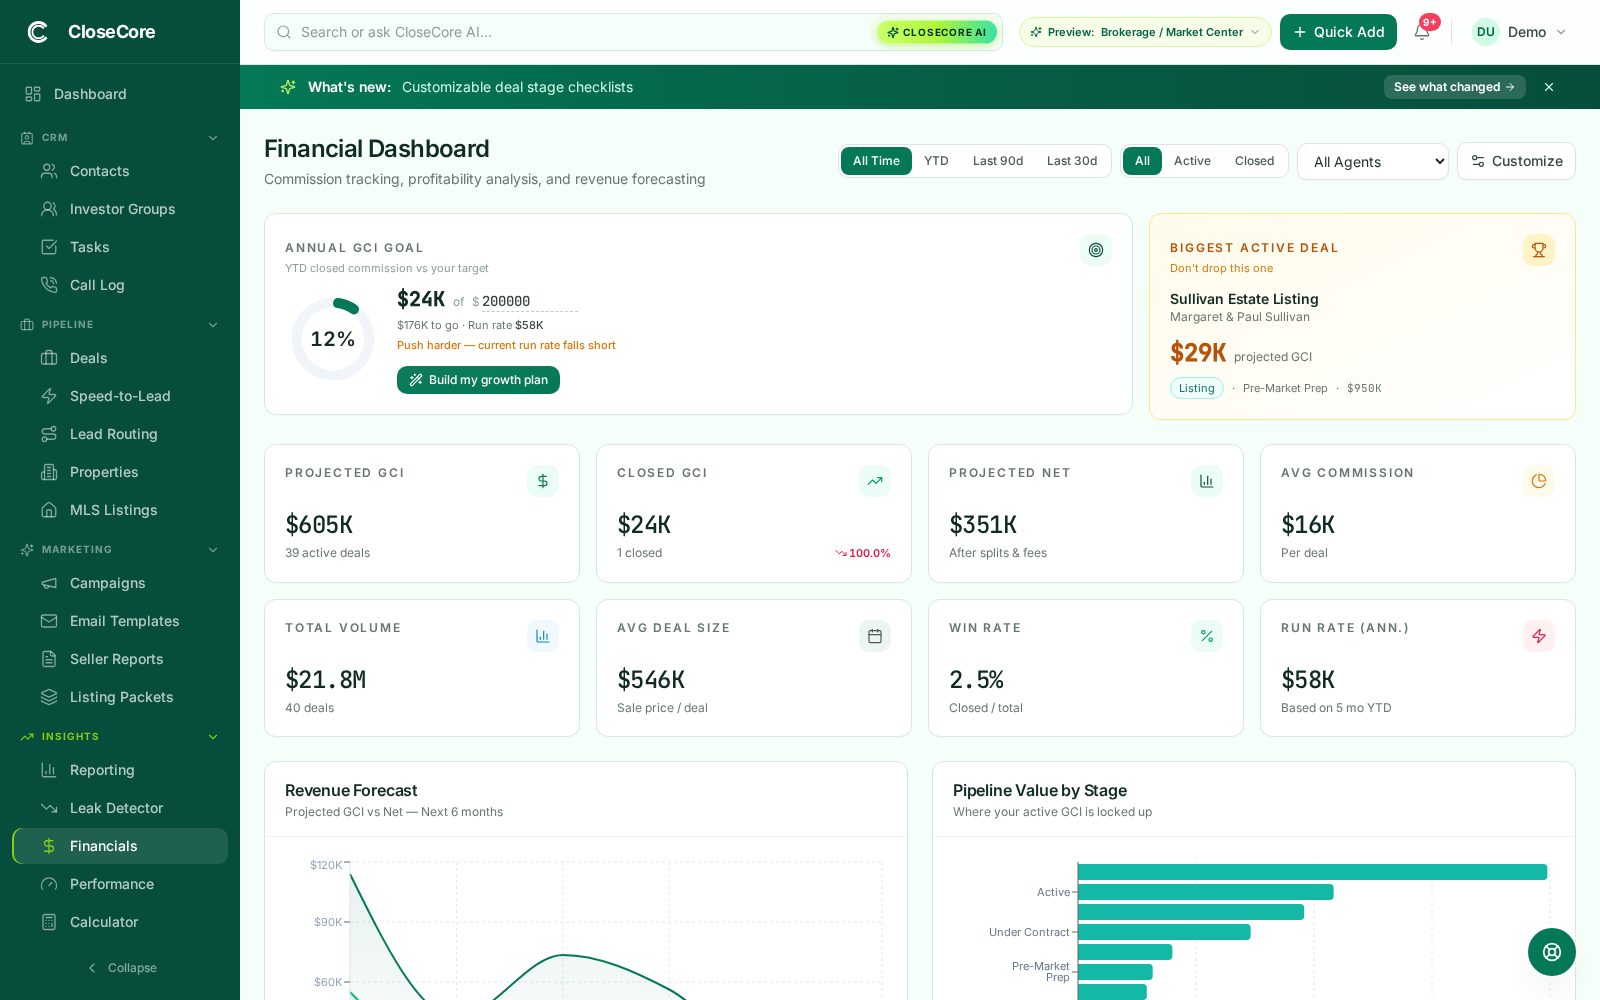Open Deals in Pipeline section
Screen dimensions: 1600x1000
[120, 358]
